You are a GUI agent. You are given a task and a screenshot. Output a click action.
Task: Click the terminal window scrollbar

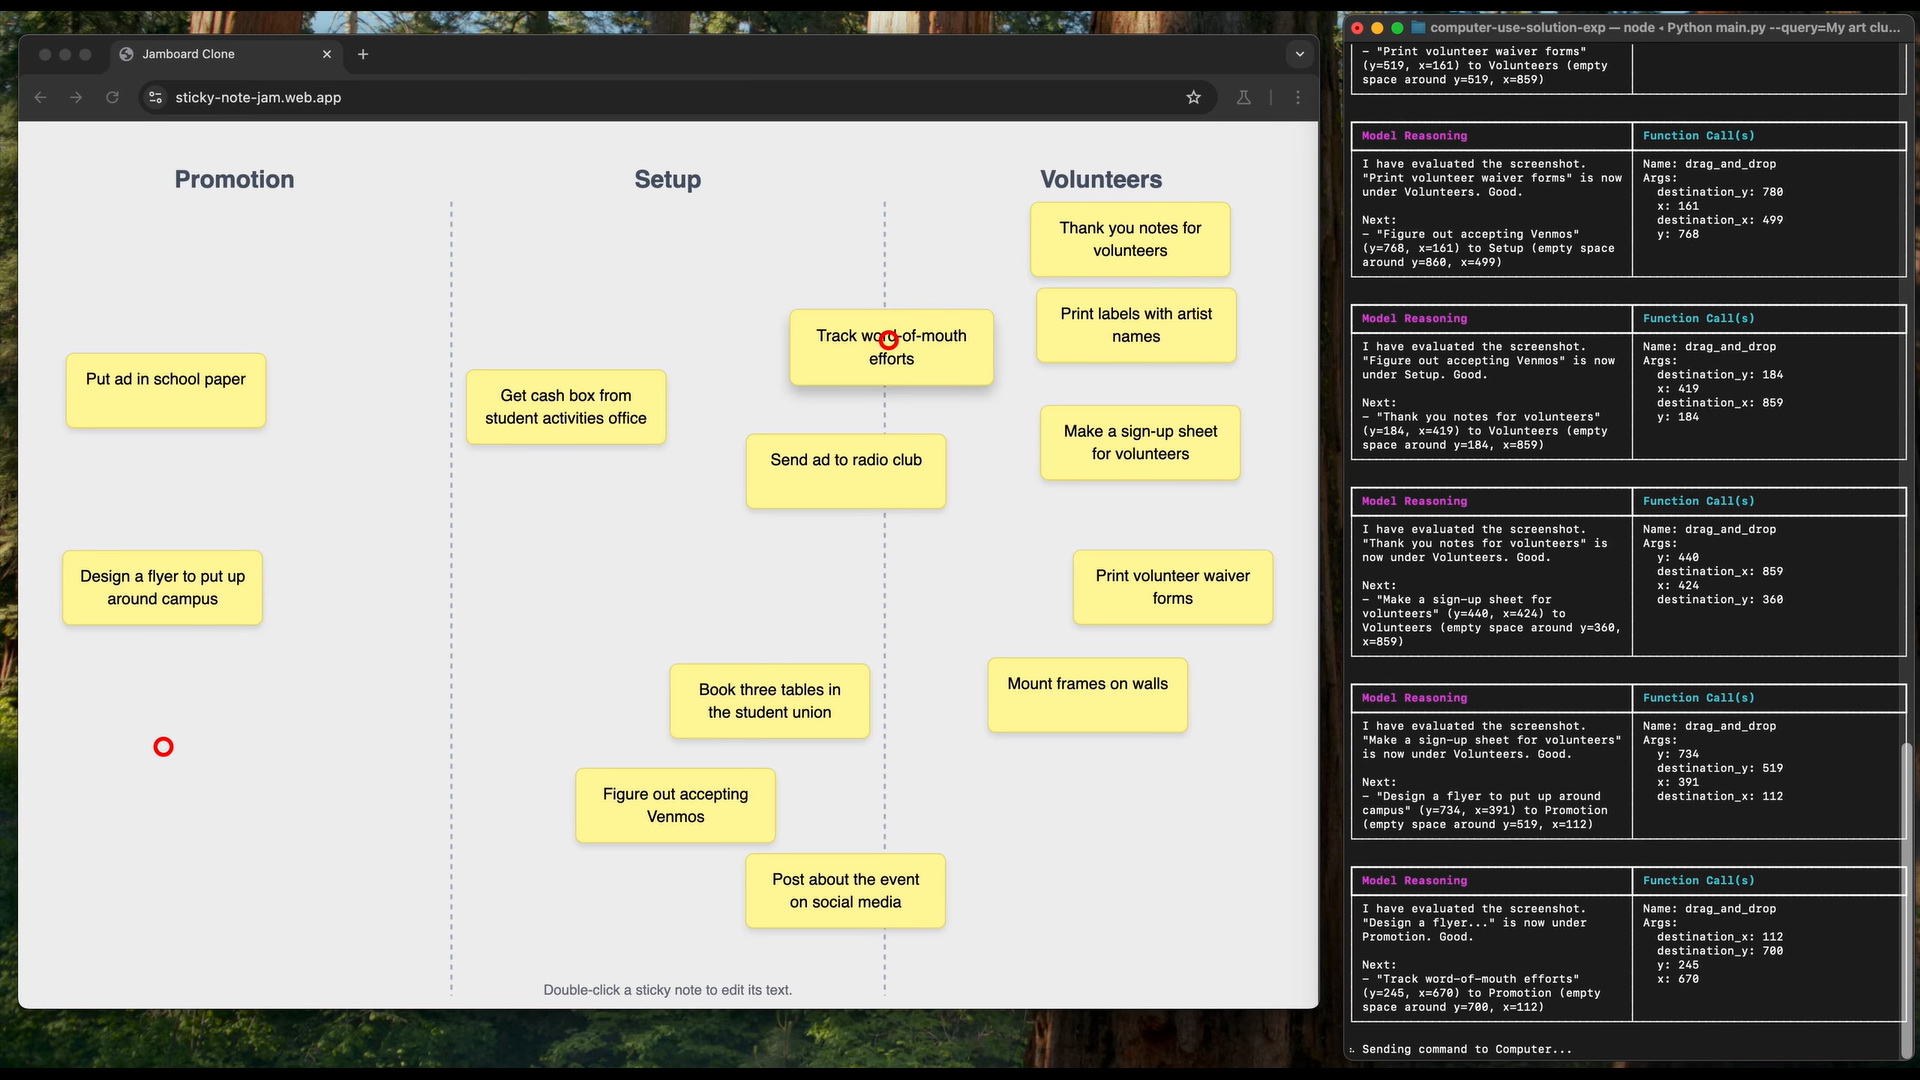point(1906,900)
